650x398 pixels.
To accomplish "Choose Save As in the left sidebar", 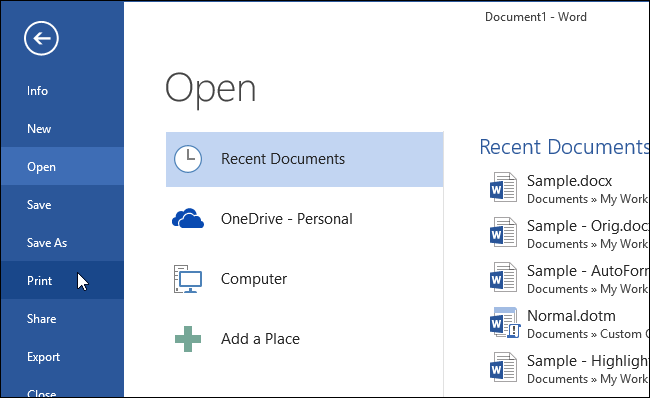I will [62, 243].
